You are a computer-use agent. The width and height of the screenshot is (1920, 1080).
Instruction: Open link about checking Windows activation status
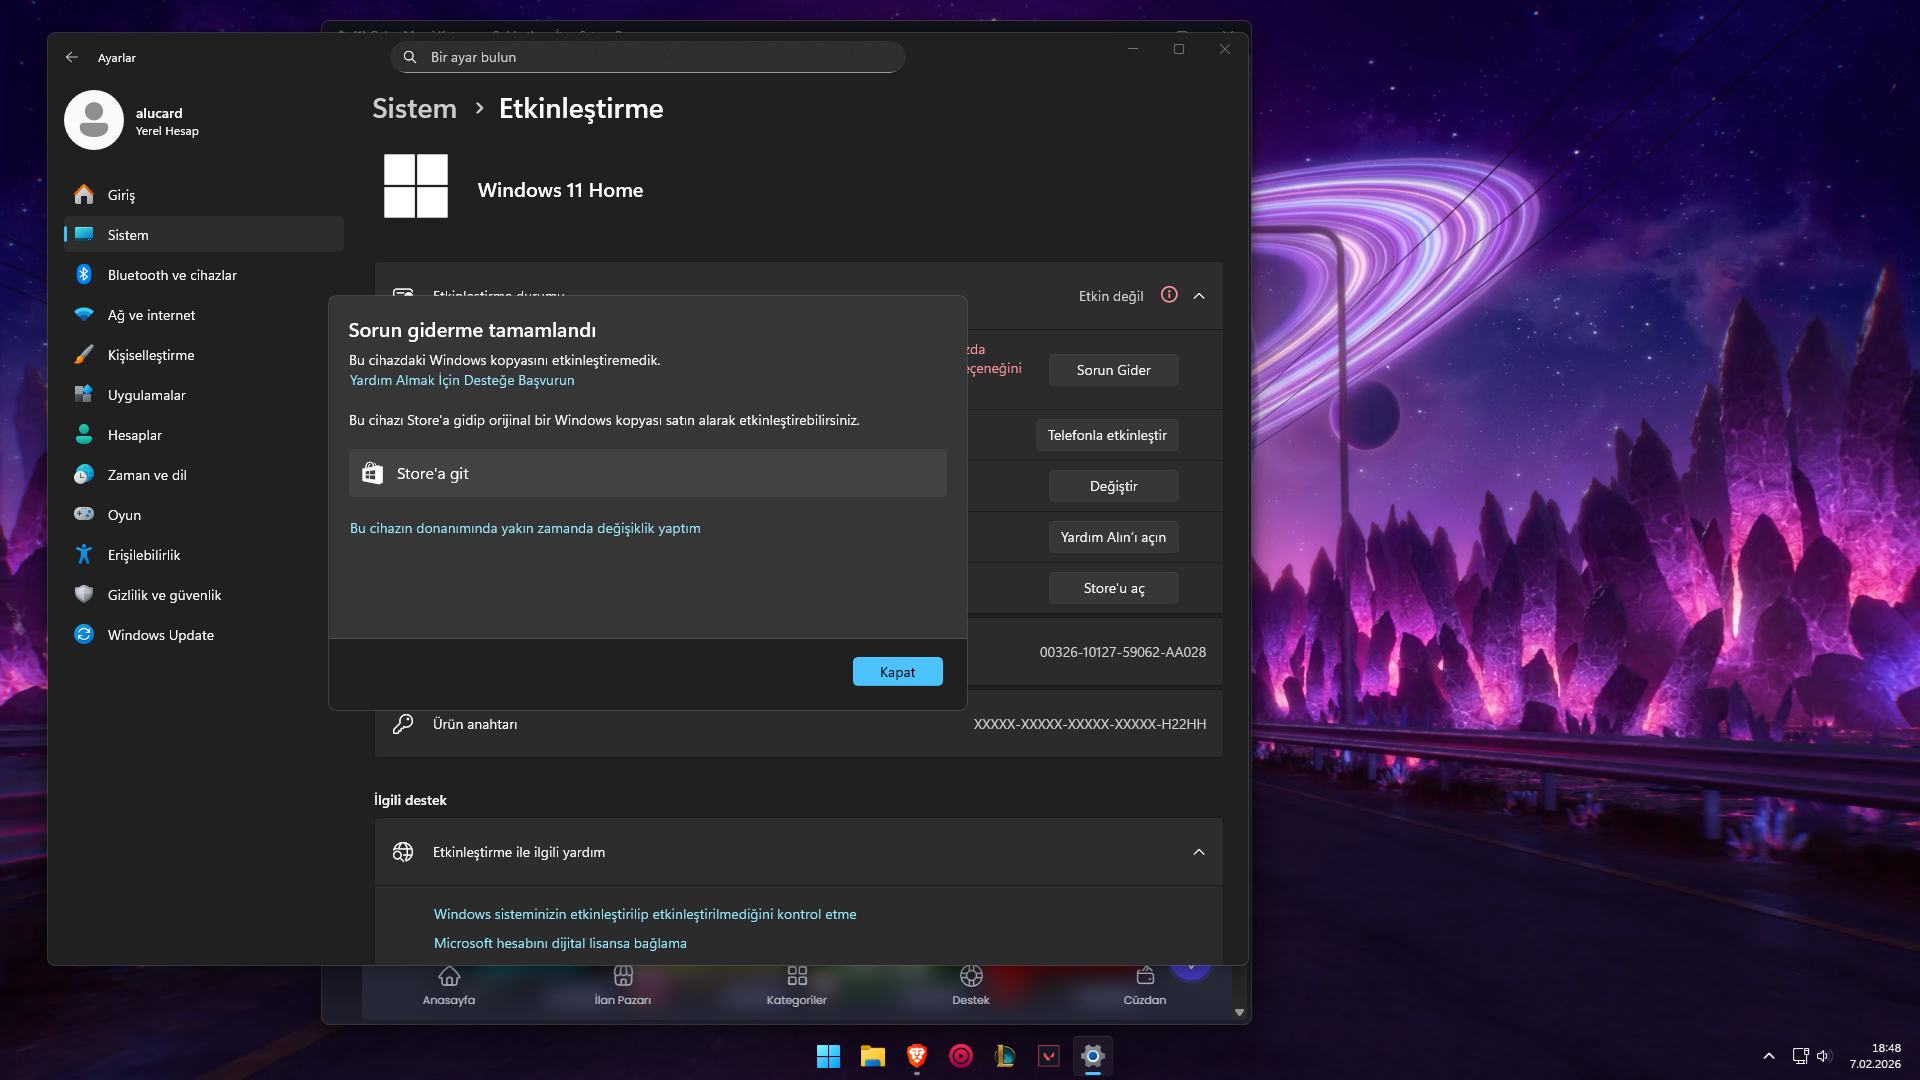[645, 914]
